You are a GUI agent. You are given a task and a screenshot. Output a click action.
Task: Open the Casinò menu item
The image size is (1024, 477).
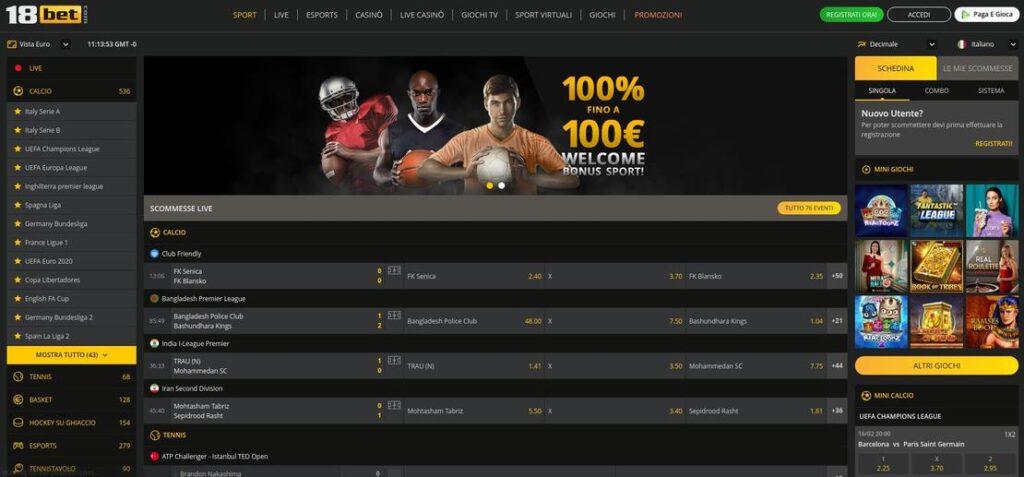(369, 15)
